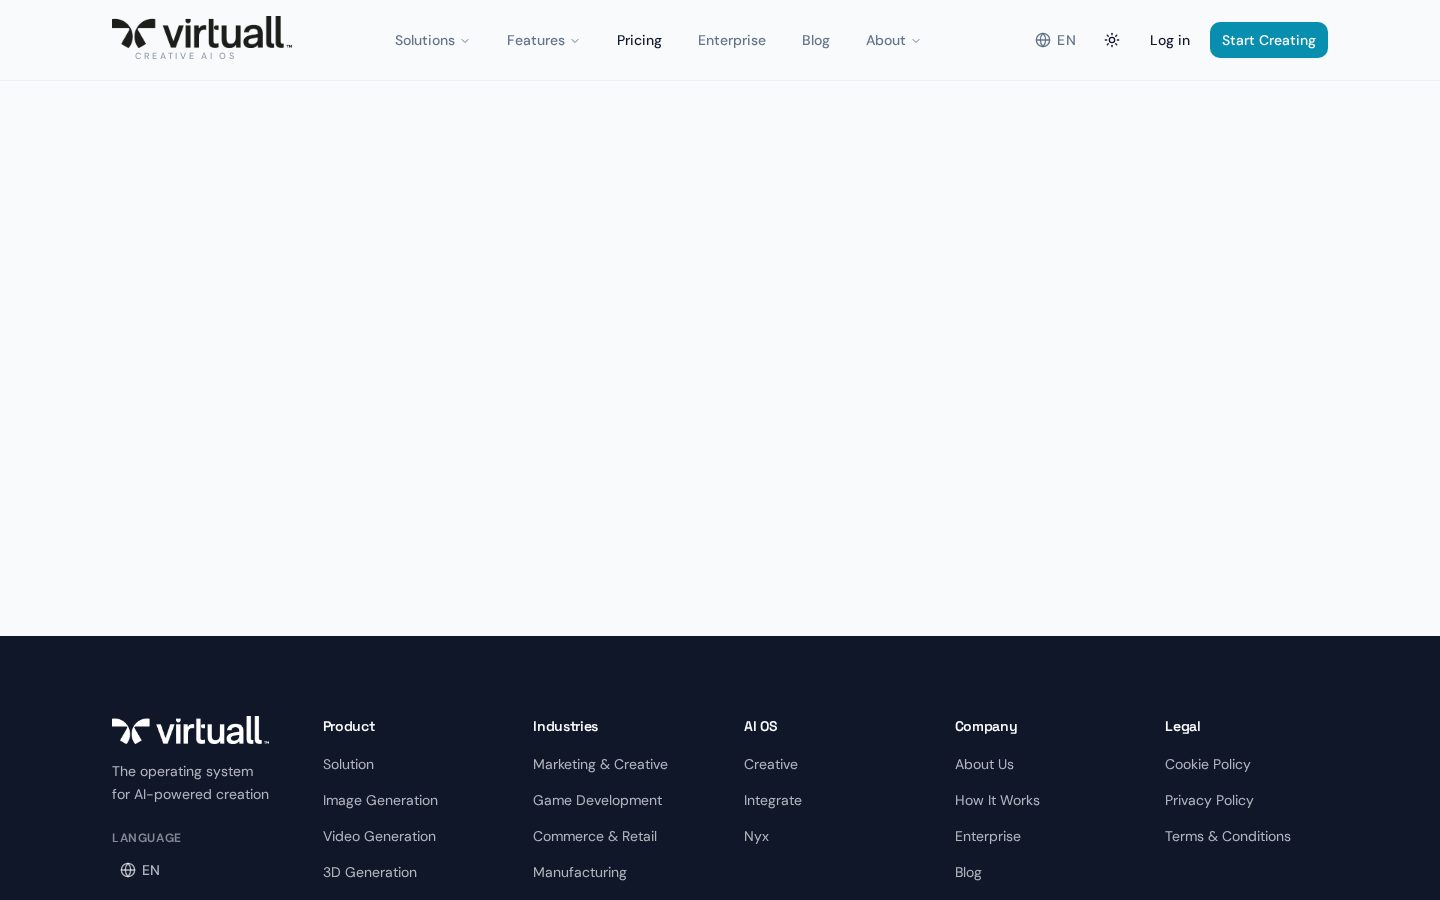Viewport: 1440px width, 900px height.
Task: Toggle the light/dark theme sun icon
Action: (1112, 40)
